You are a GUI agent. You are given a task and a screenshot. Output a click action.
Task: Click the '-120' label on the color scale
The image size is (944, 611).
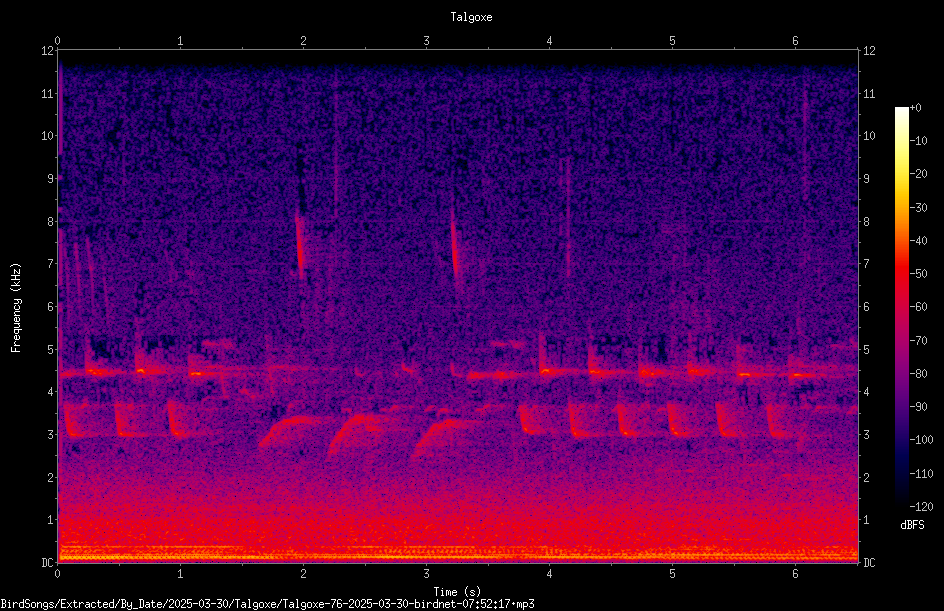(x=921, y=507)
